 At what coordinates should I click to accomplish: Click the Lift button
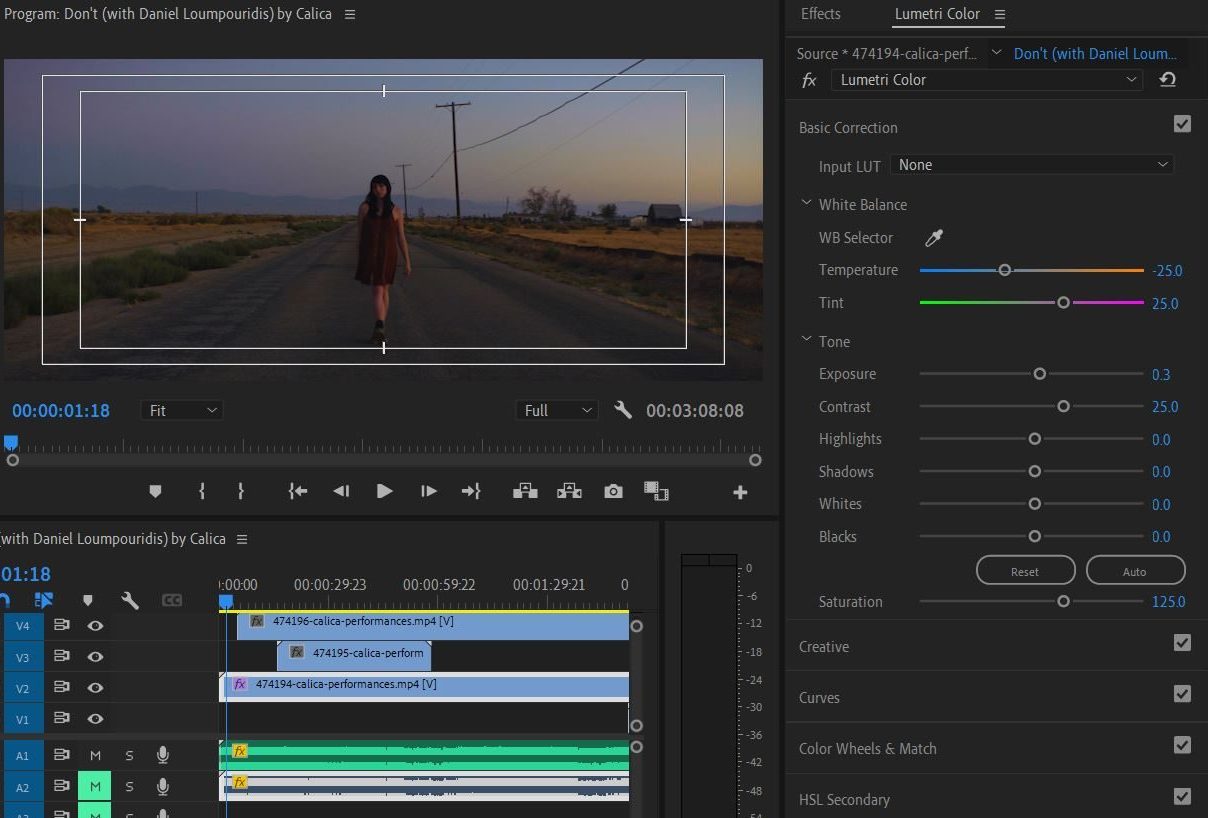tap(525, 491)
